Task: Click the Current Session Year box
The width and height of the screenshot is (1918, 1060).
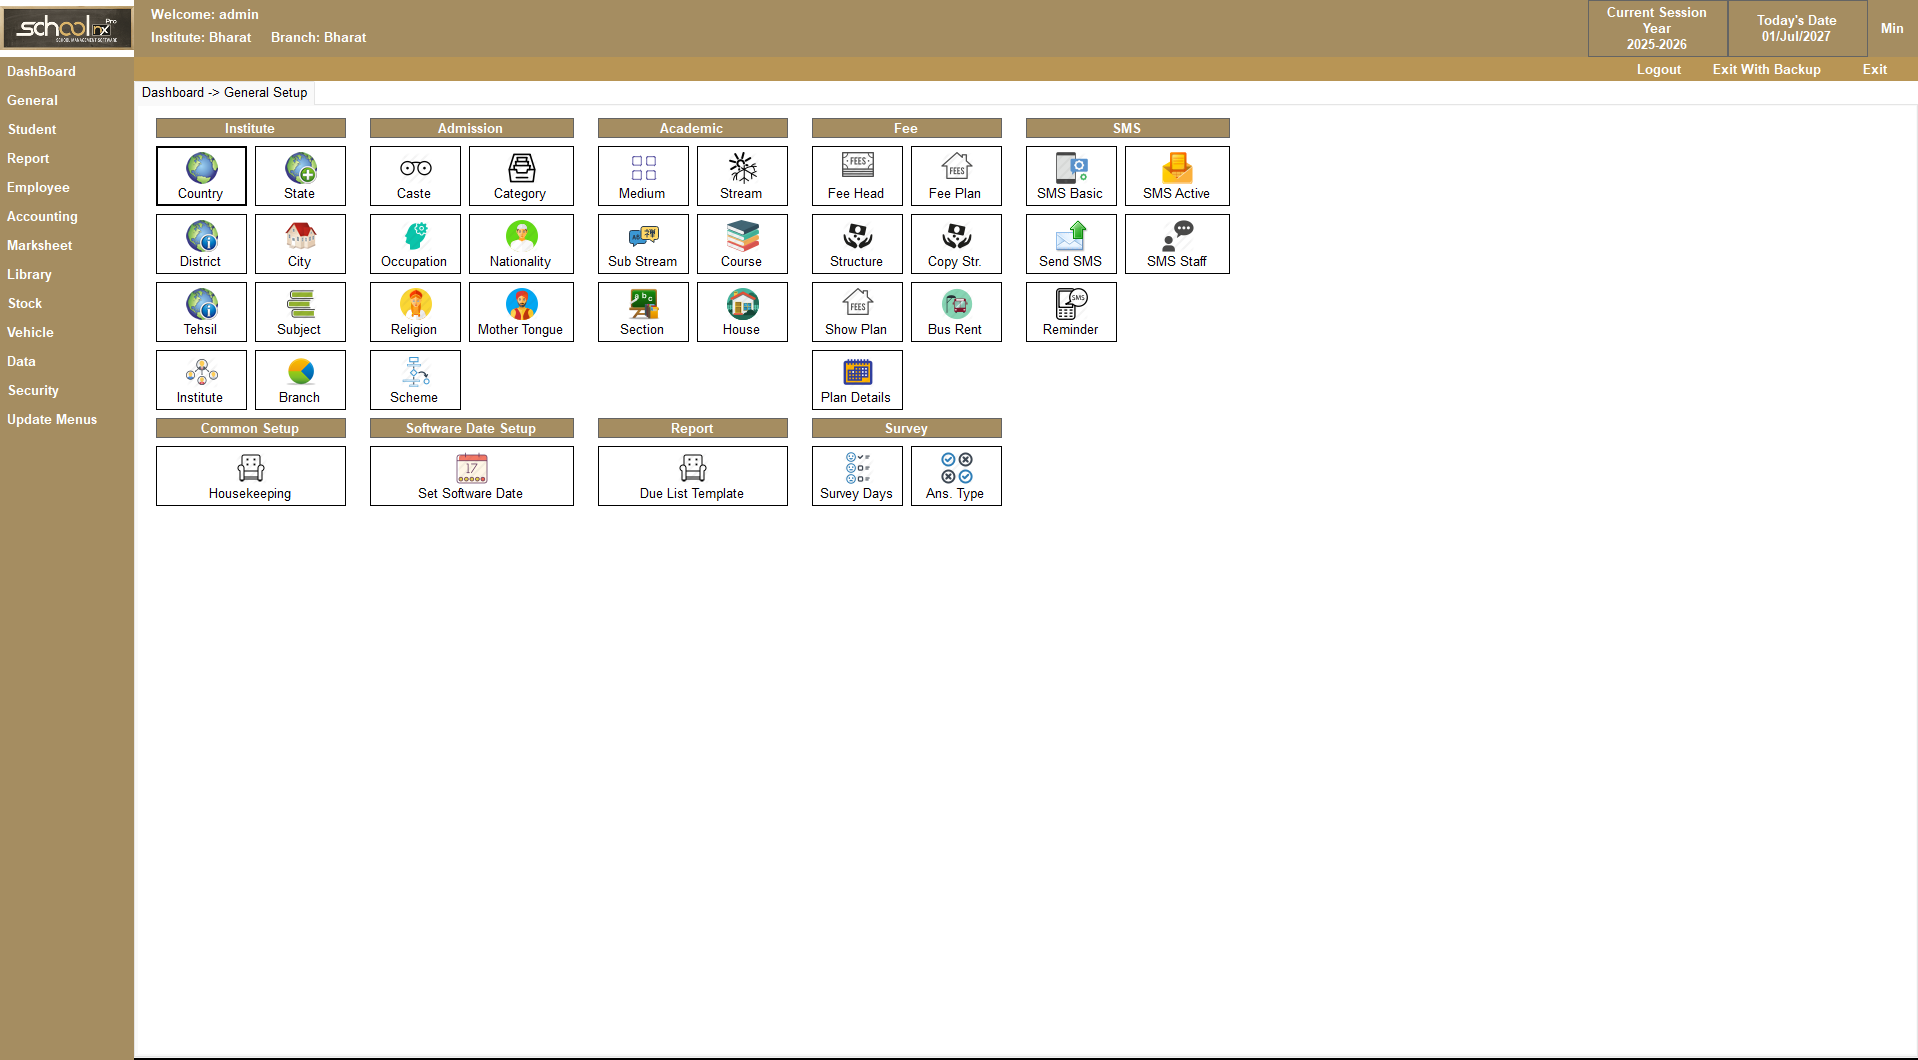Action: click(x=1657, y=28)
